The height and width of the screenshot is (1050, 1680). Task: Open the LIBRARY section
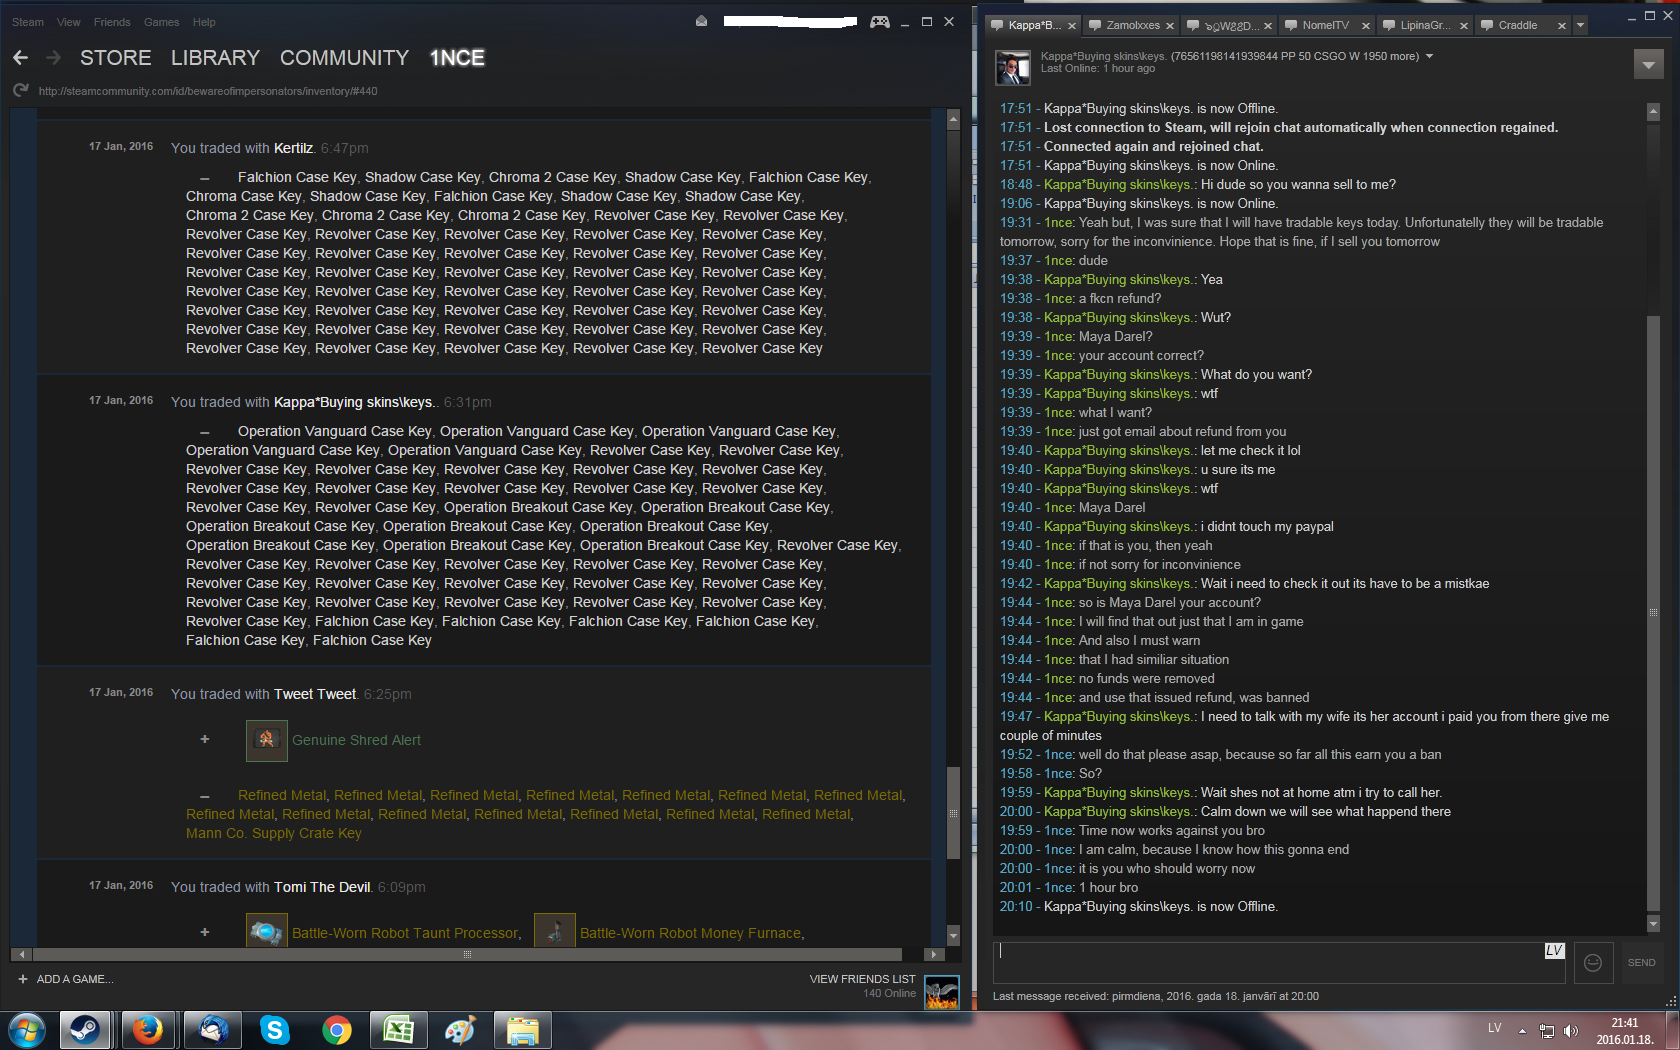[x=215, y=58]
